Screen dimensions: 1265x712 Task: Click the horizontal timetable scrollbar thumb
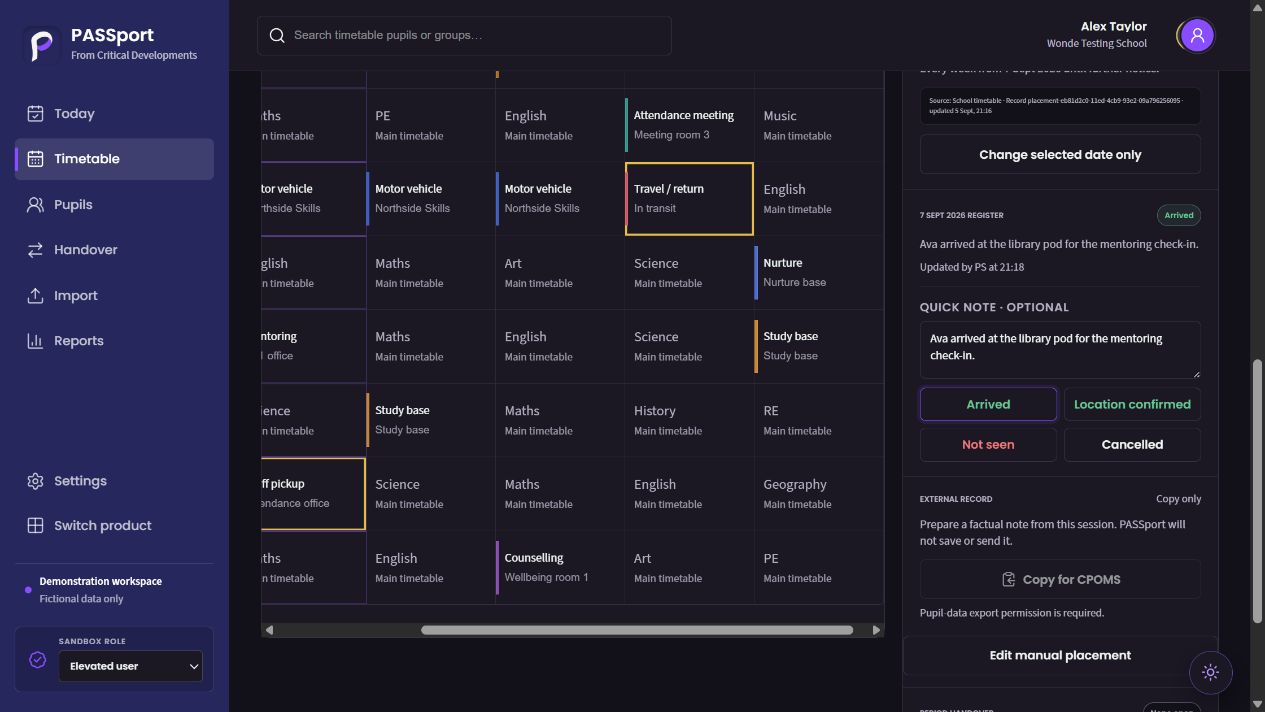point(637,630)
